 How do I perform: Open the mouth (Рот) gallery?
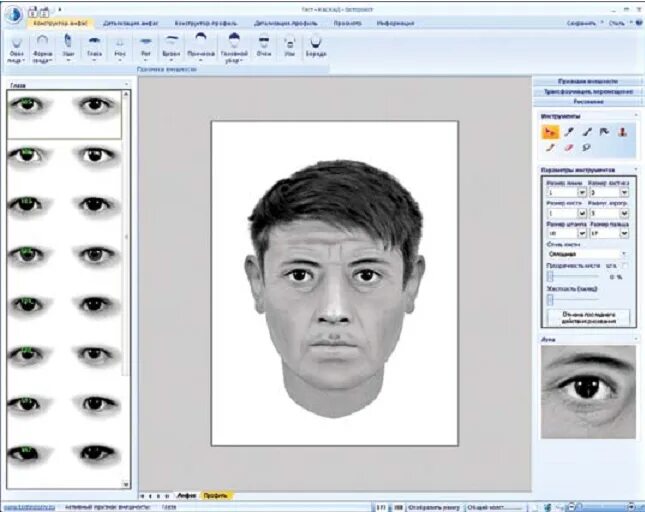click(x=146, y=48)
